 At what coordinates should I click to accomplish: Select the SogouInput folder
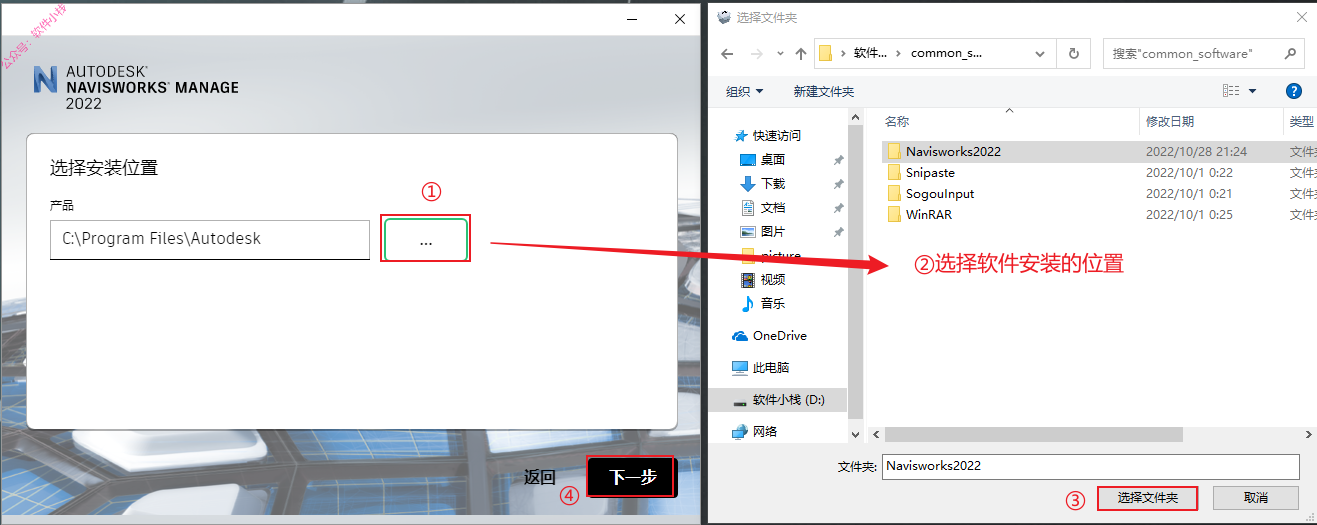tap(940, 194)
